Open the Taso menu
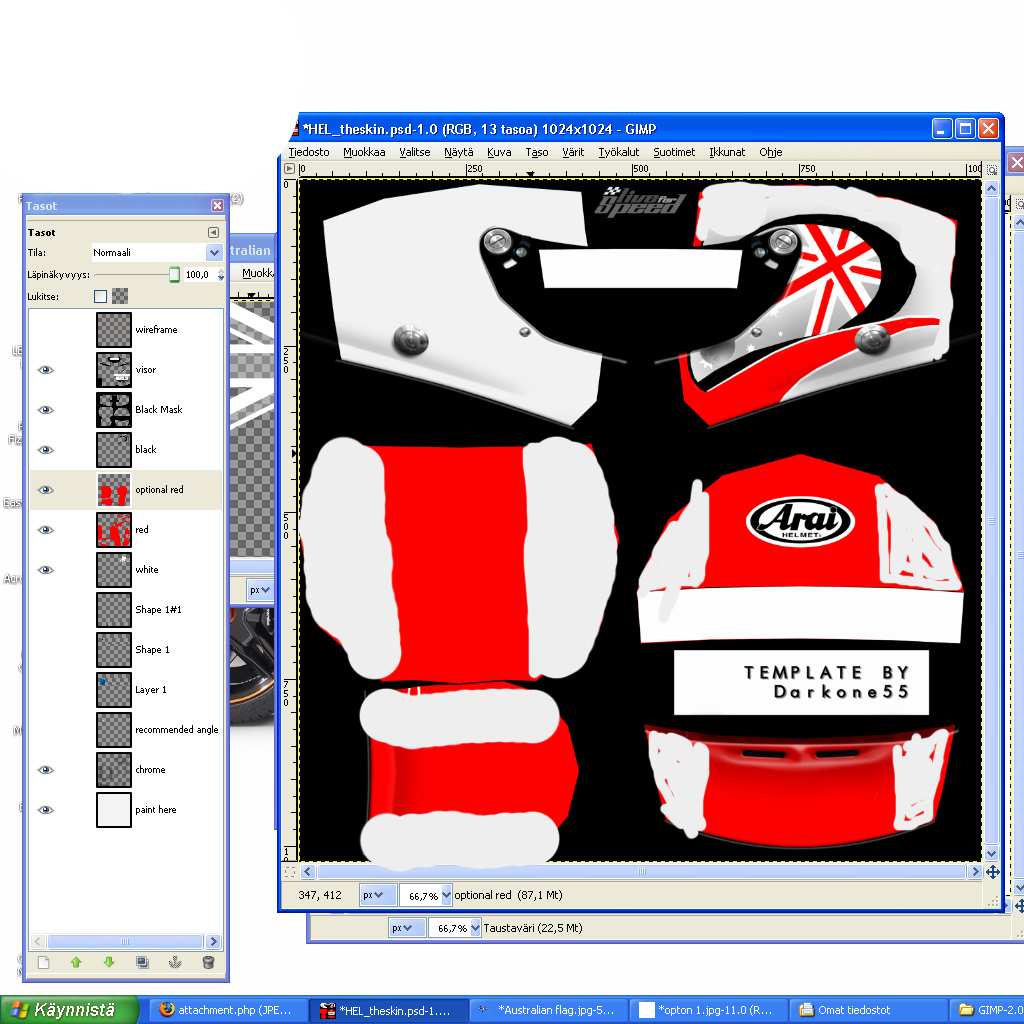 coord(537,152)
